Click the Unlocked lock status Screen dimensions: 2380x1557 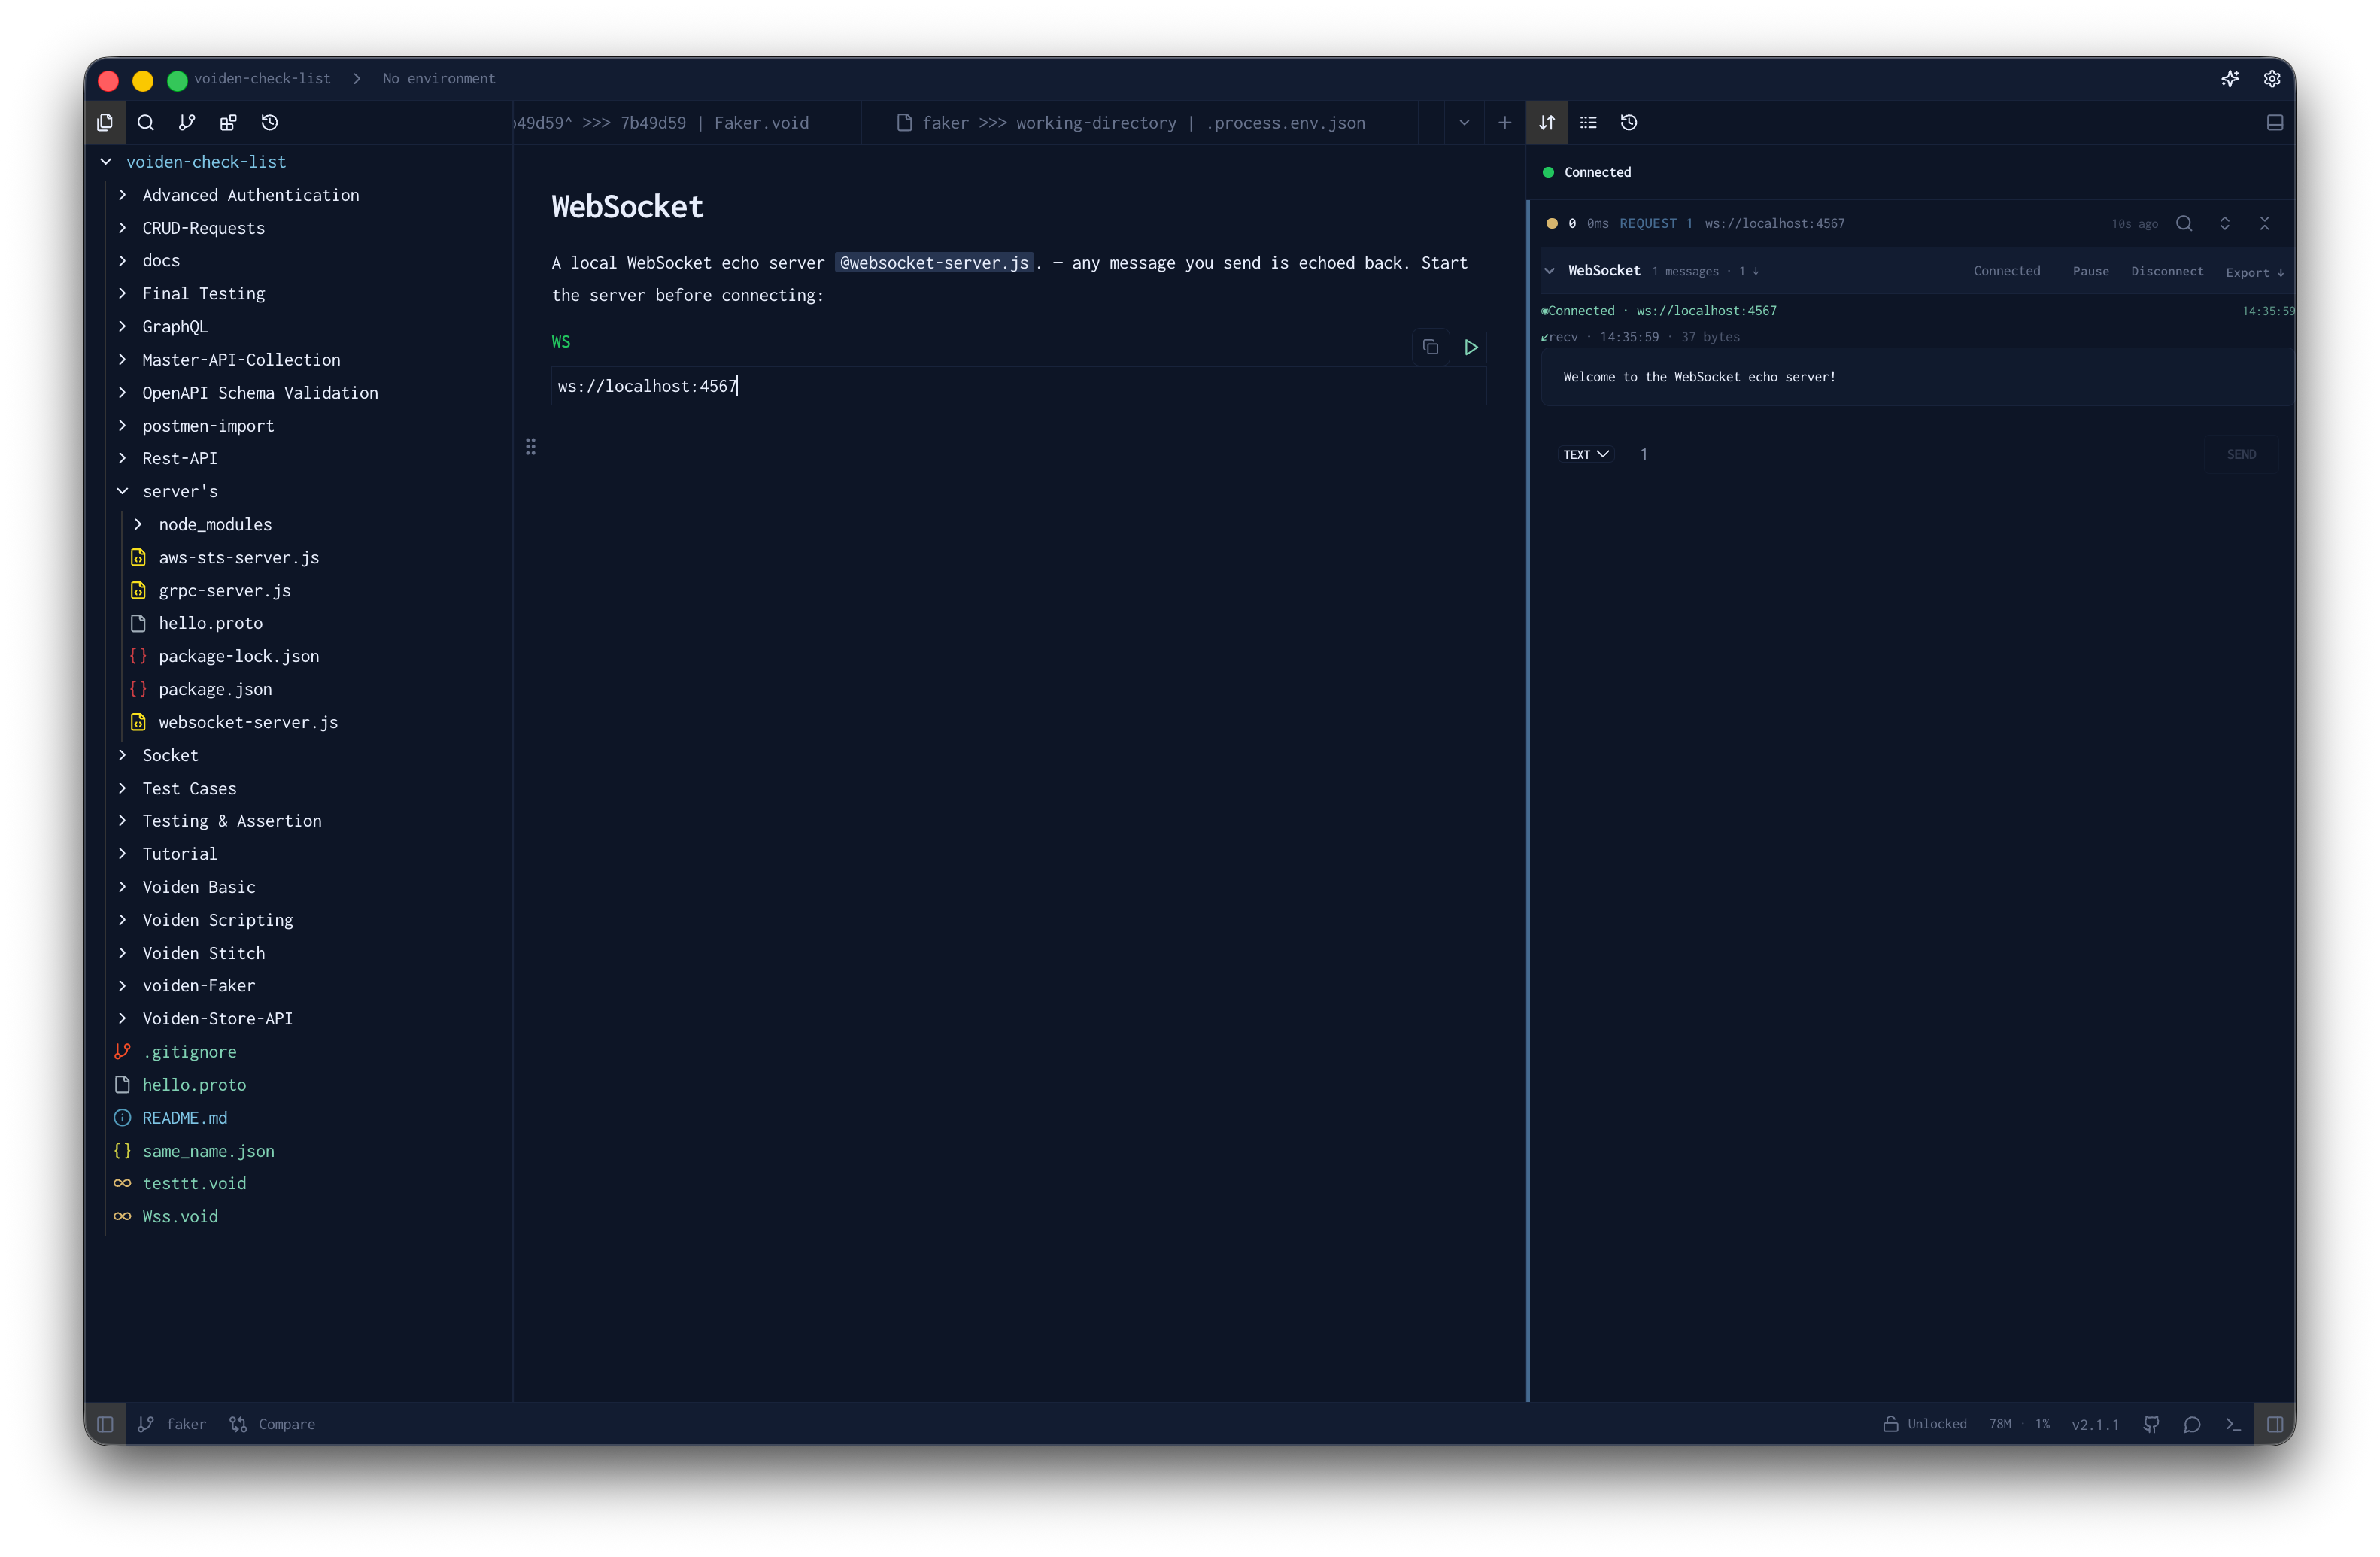pyautogui.click(x=1925, y=1424)
